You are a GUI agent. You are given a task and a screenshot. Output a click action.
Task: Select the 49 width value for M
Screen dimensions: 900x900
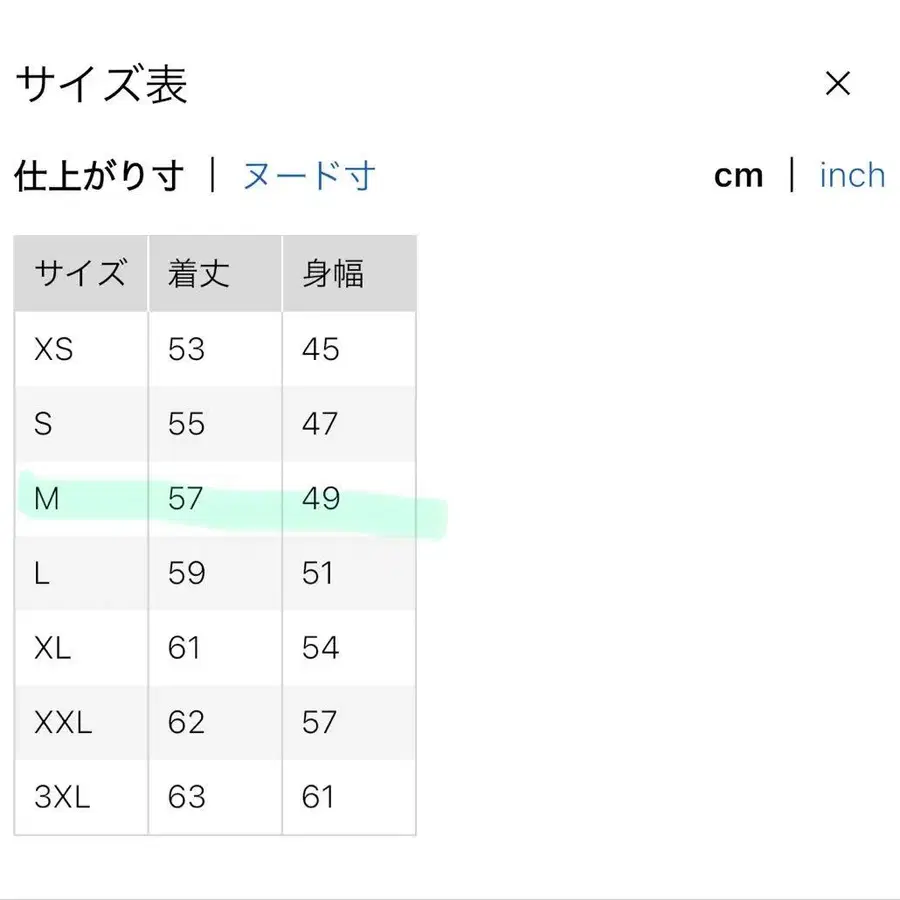click(320, 498)
